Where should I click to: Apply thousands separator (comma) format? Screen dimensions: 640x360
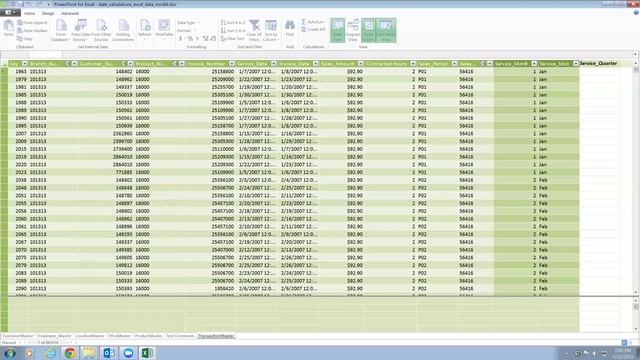coord(197,38)
